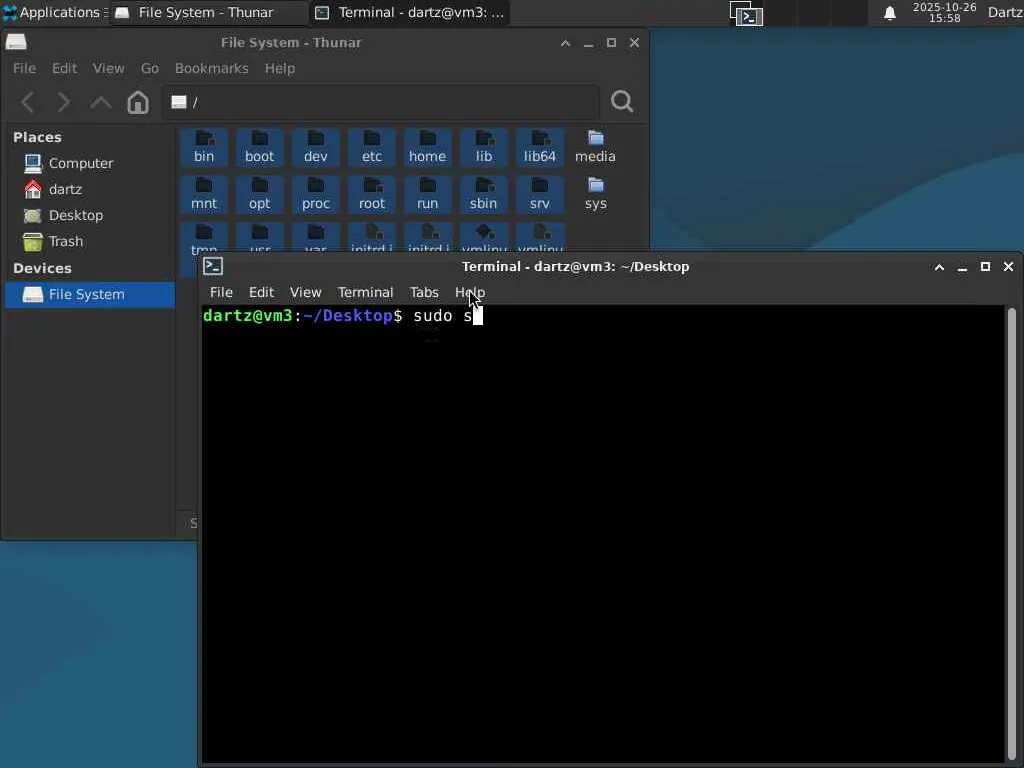Select the srv folder
Screen dimensions: 1024x768
(539, 194)
